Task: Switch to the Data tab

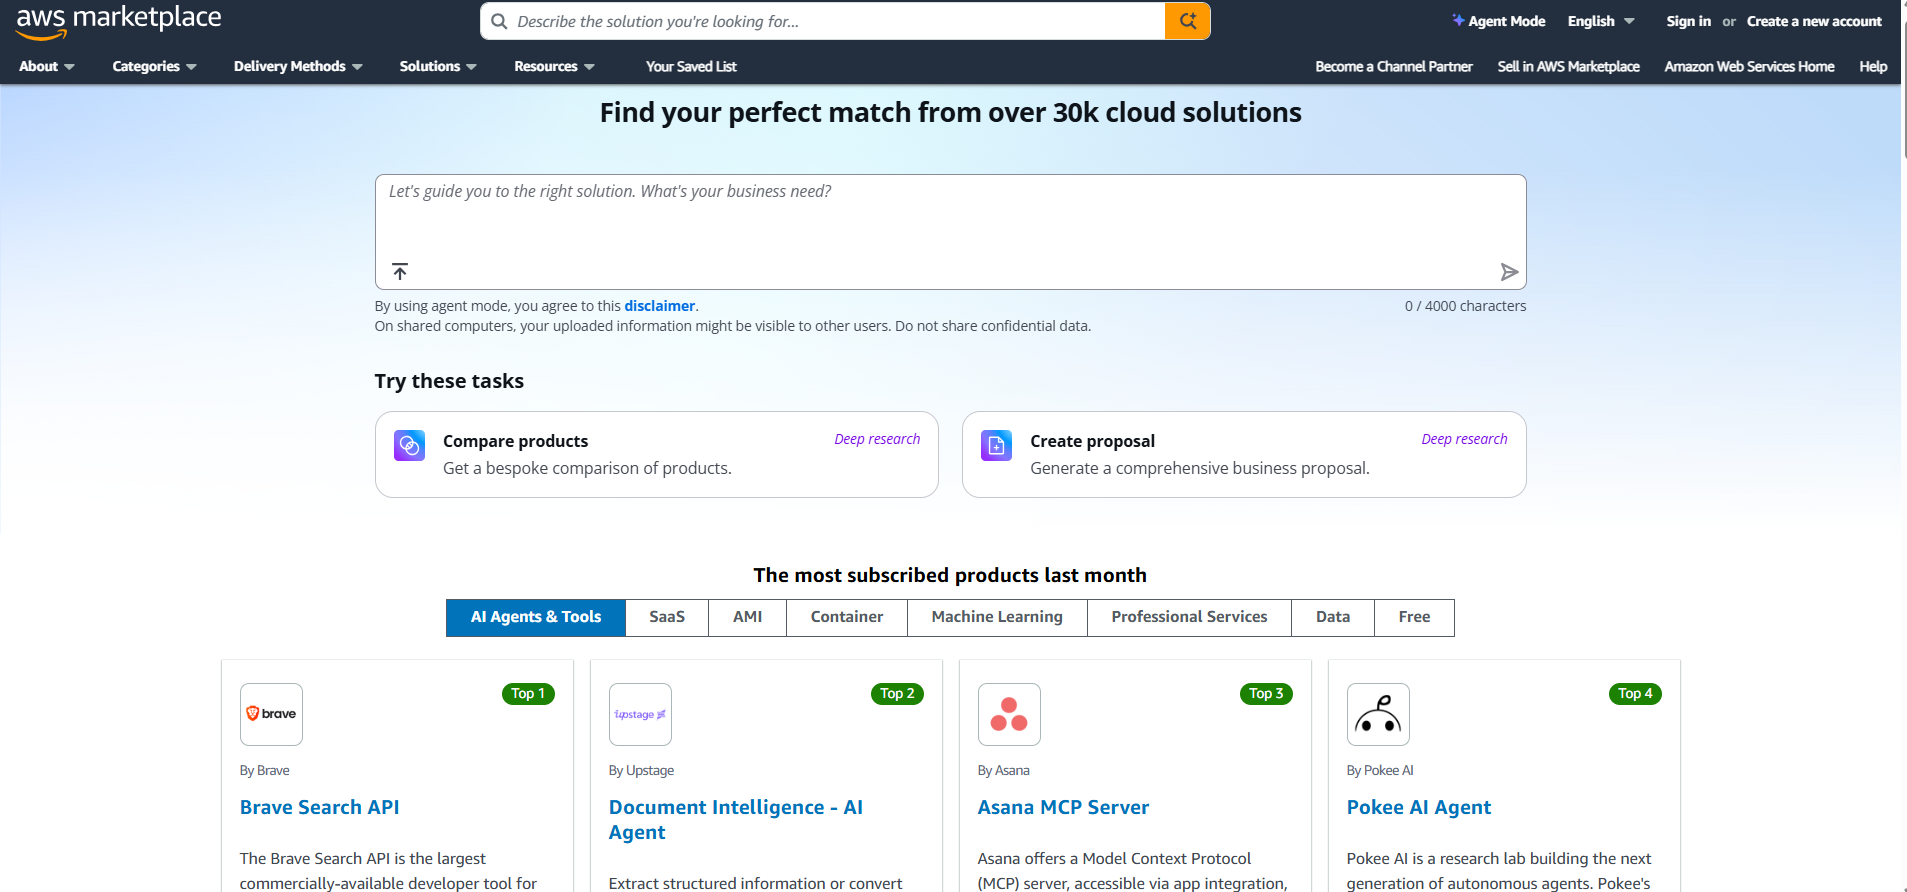Action: tap(1333, 617)
